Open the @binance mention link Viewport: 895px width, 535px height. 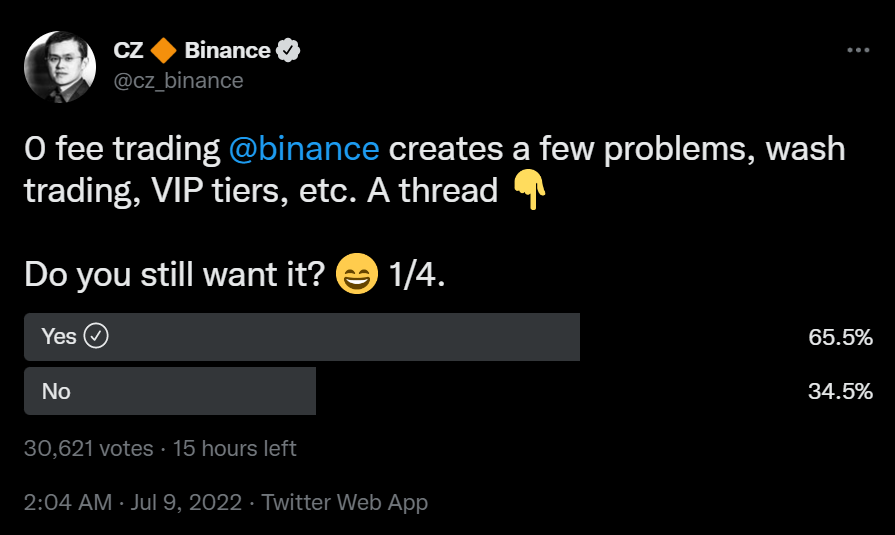tap(304, 149)
